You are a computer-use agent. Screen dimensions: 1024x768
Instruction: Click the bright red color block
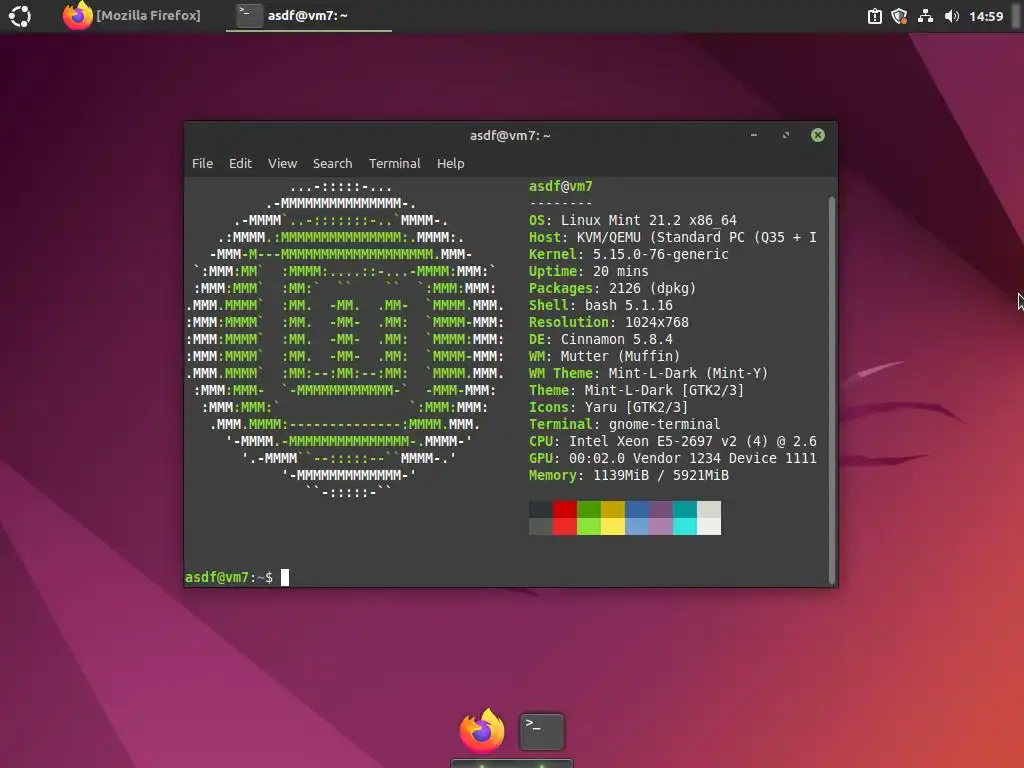[564, 526]
